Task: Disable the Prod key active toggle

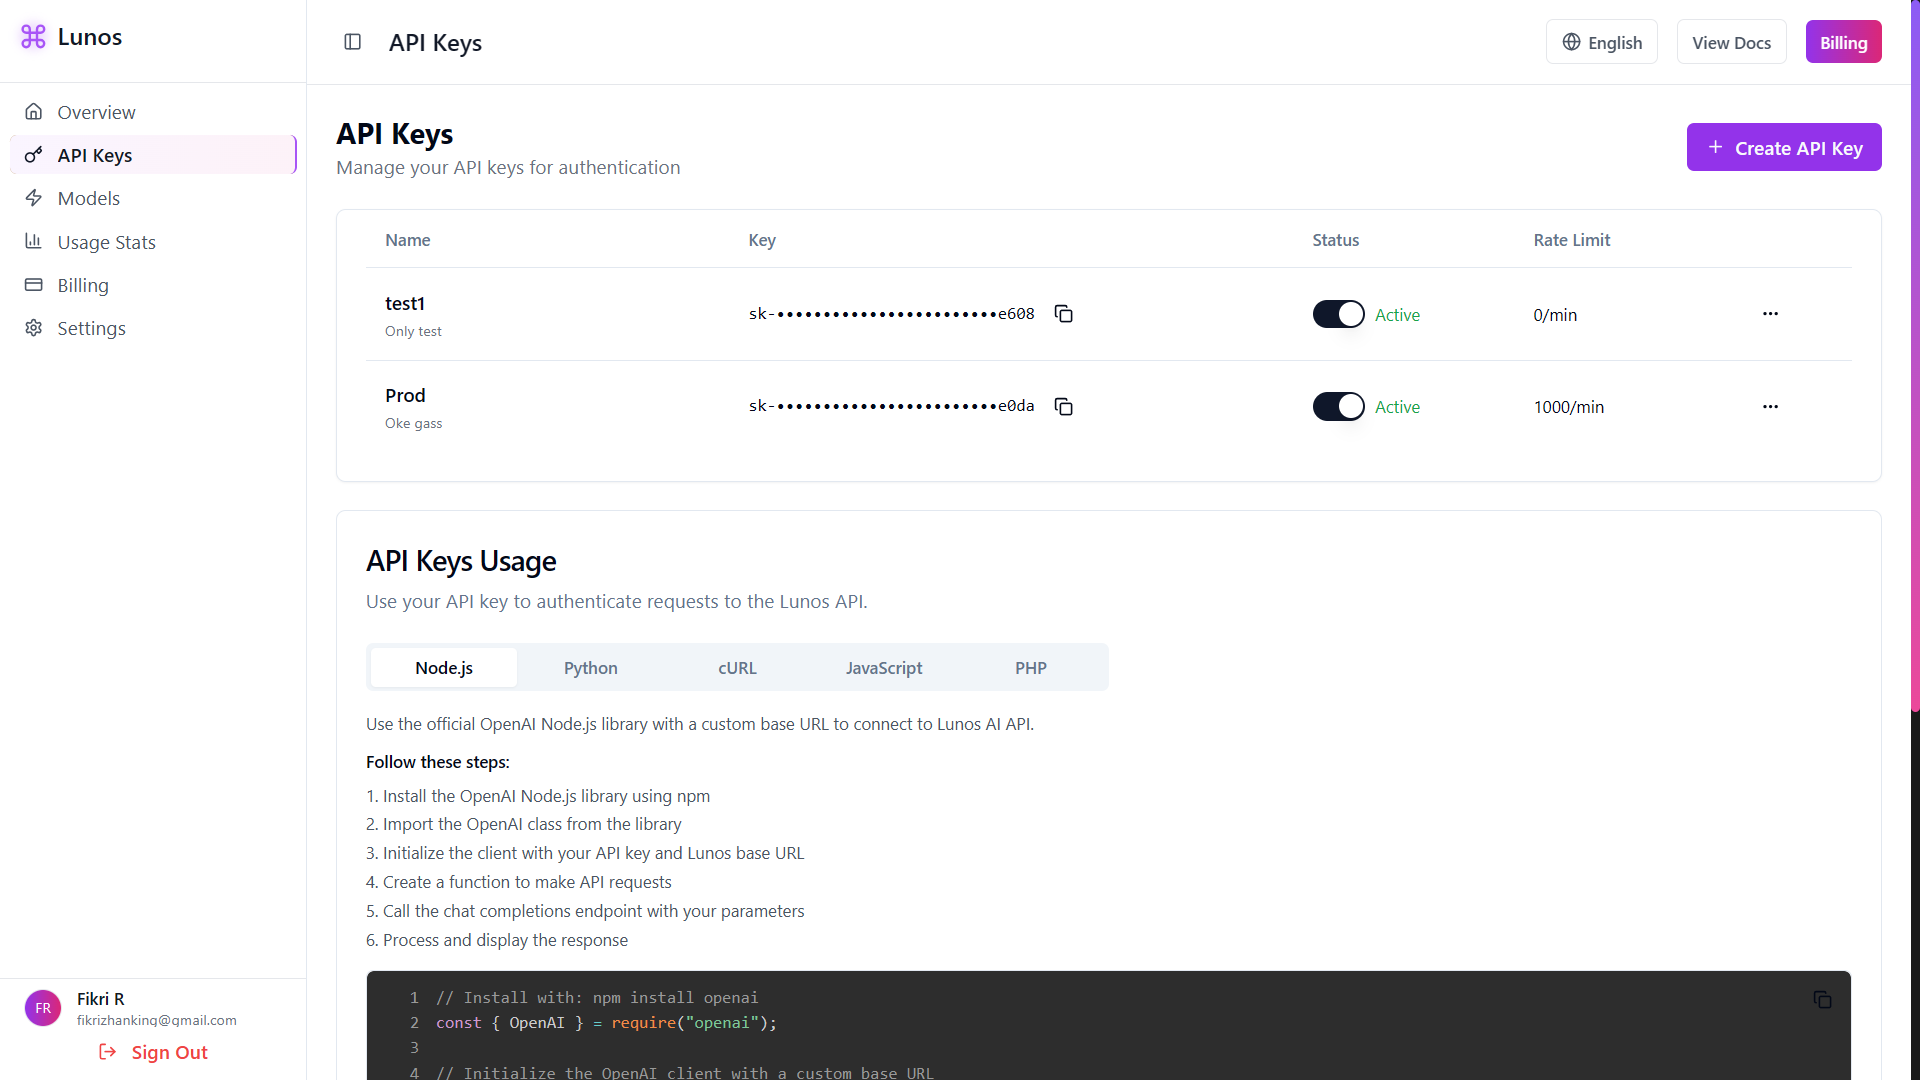Action: coord(1338,406)
